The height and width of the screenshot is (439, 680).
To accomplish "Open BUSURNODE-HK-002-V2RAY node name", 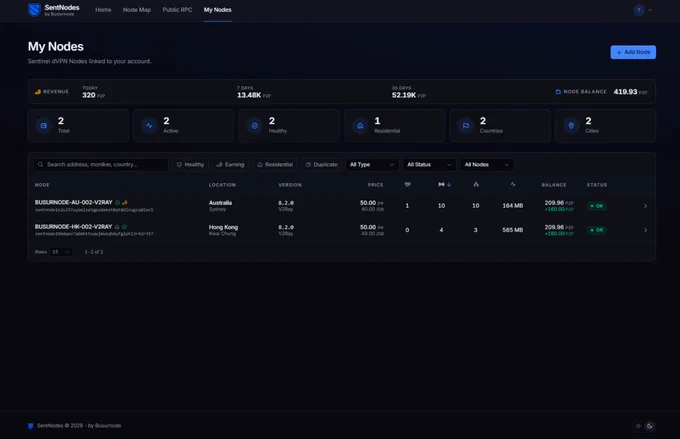I will (x=73, y=227).
